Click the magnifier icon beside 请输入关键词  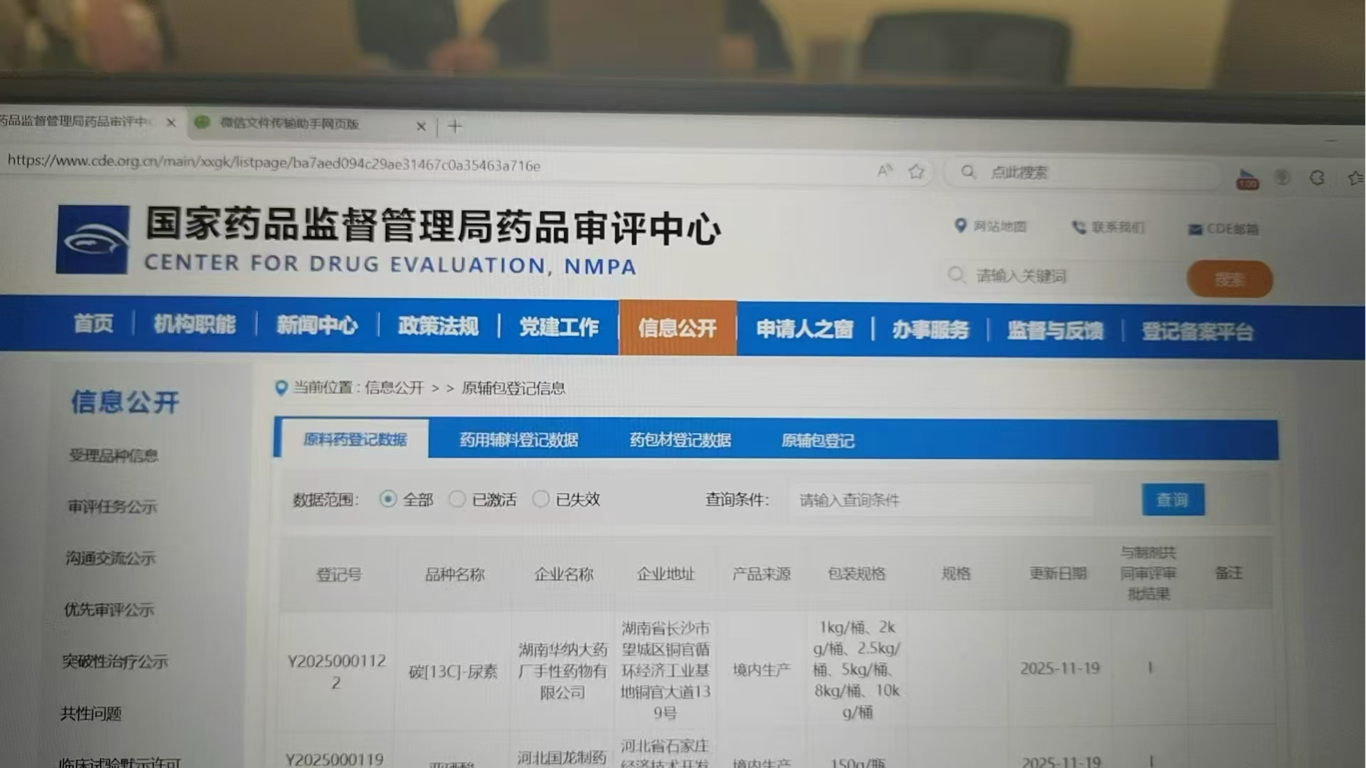tap(957, 275)
